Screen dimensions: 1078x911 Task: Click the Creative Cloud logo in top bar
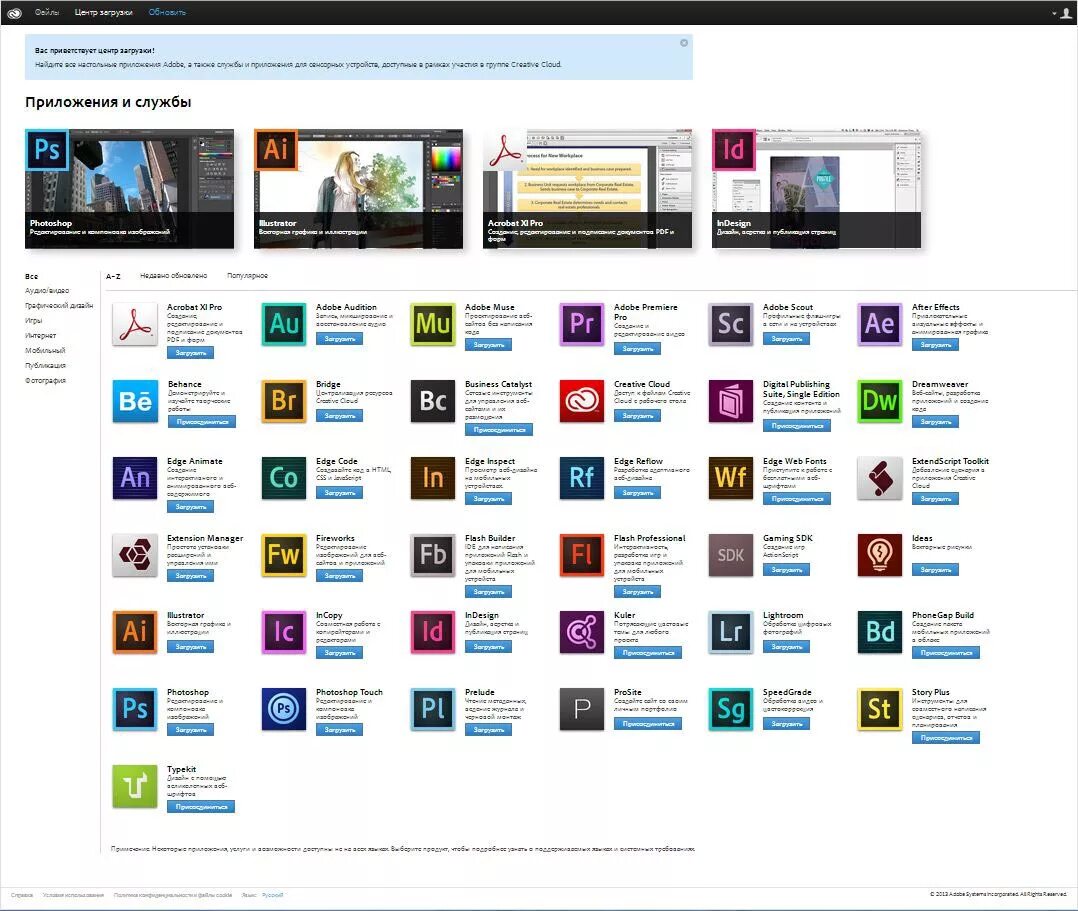click(14, 12)
